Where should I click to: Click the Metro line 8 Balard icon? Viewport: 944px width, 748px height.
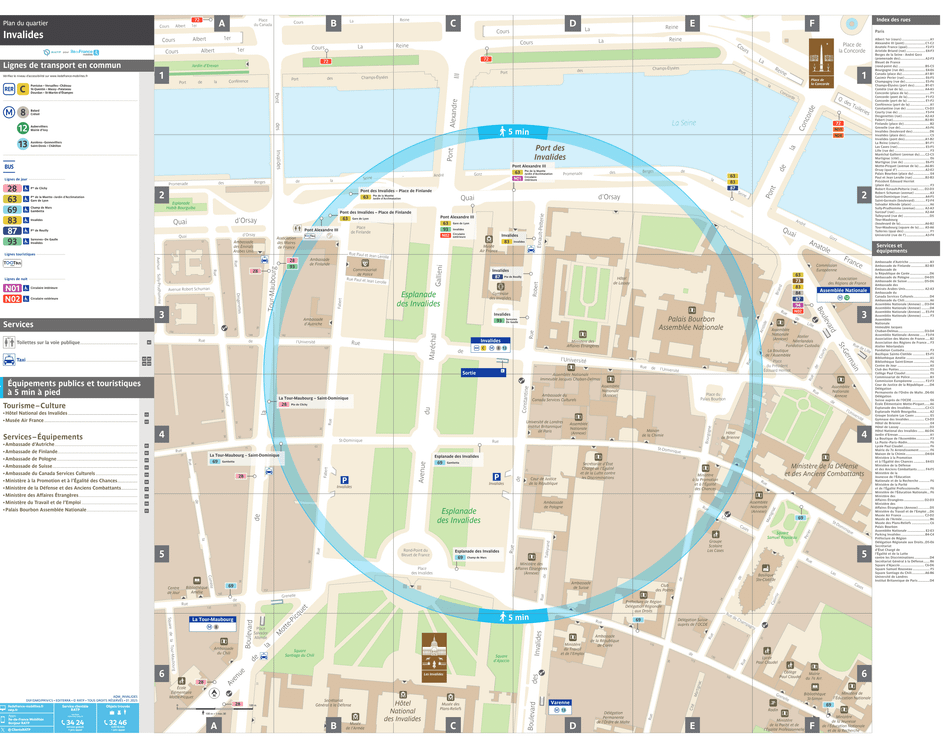[22, 112]
